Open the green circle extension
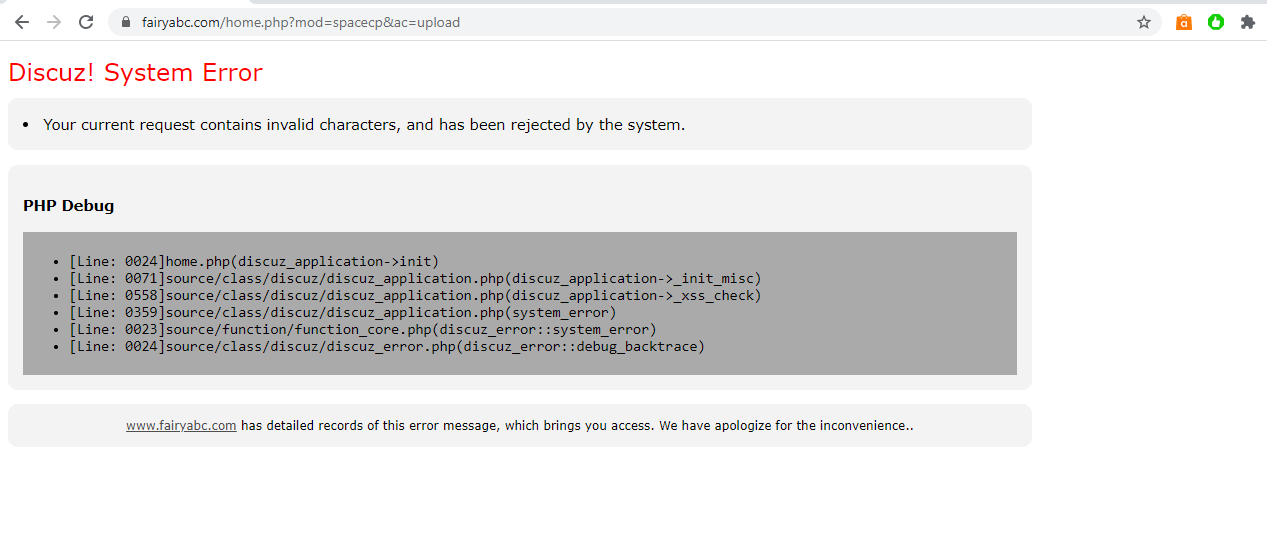Image resolution: width=1267 pixels, height=547 pixels. (x=1216, y=22)
